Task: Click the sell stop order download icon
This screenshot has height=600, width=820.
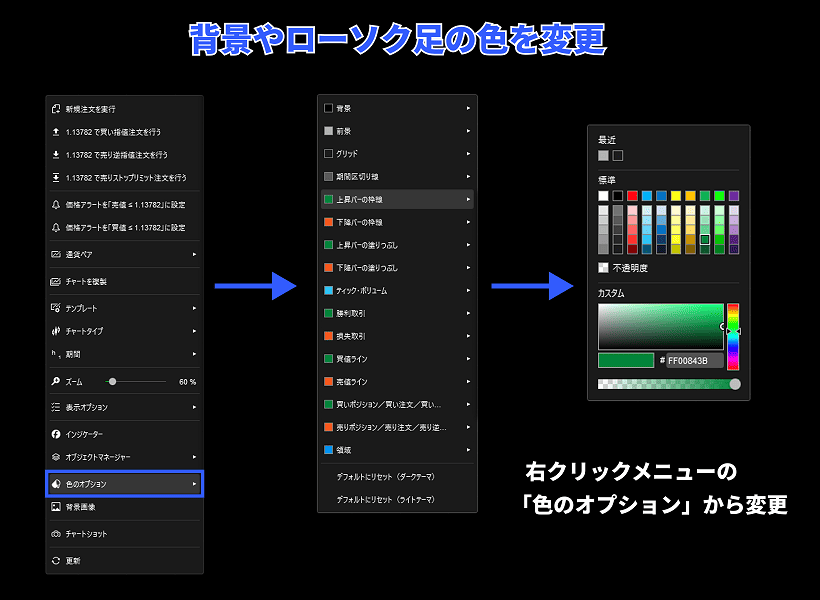Action: pos(56,155)
